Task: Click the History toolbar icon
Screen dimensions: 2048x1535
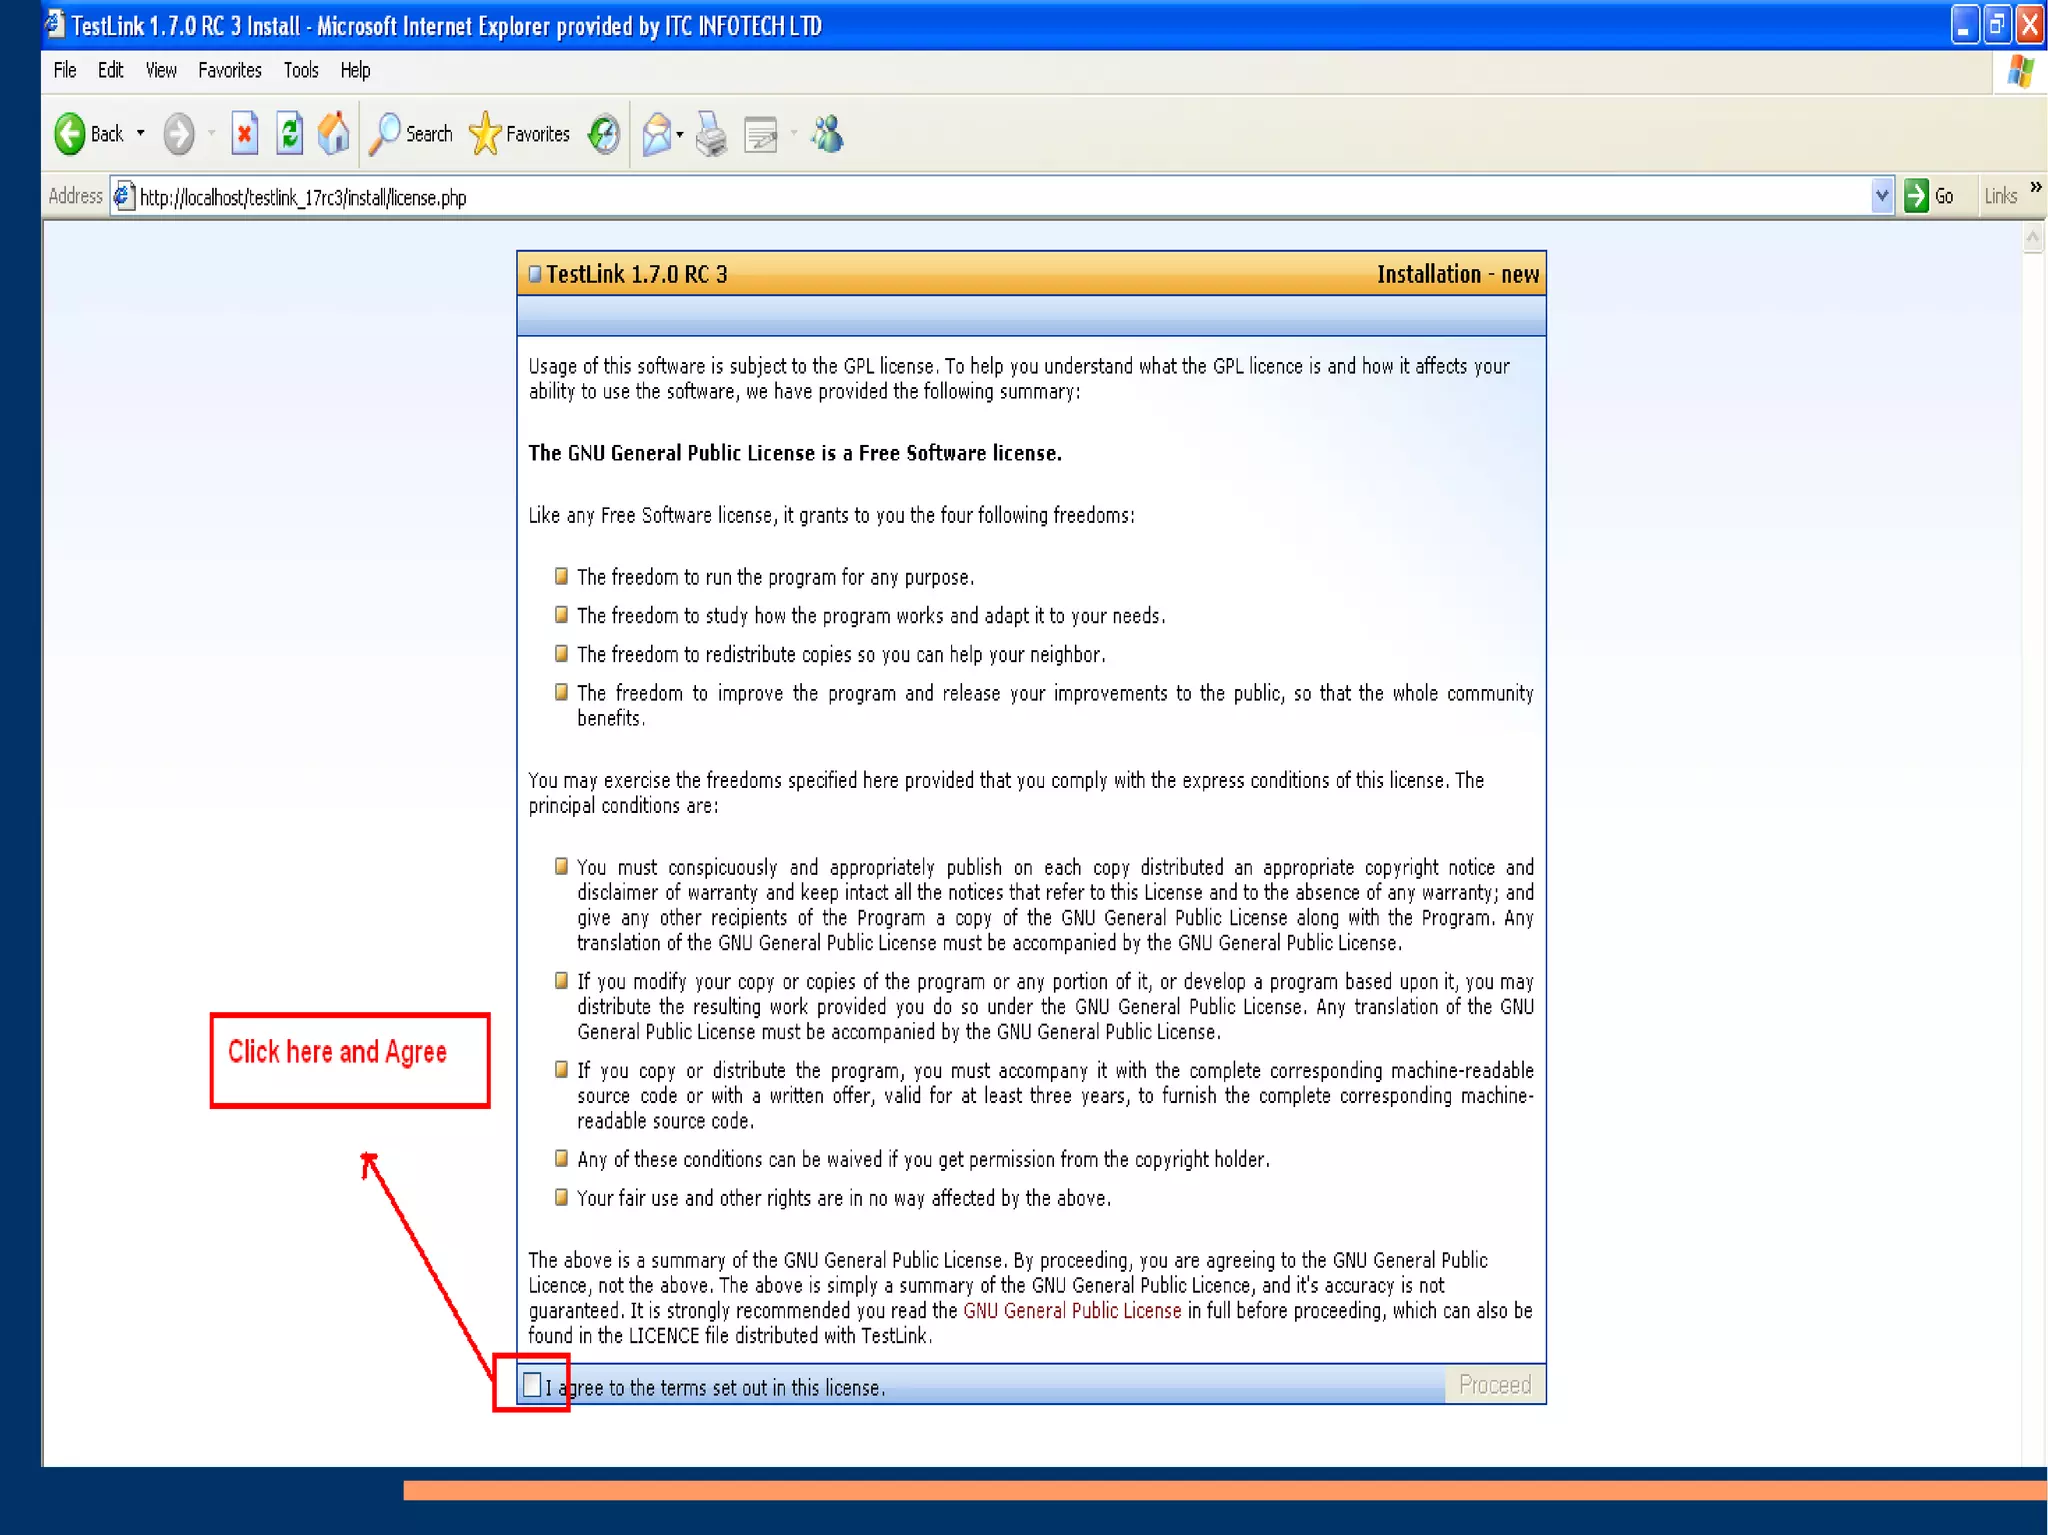Action: [604, 134]
